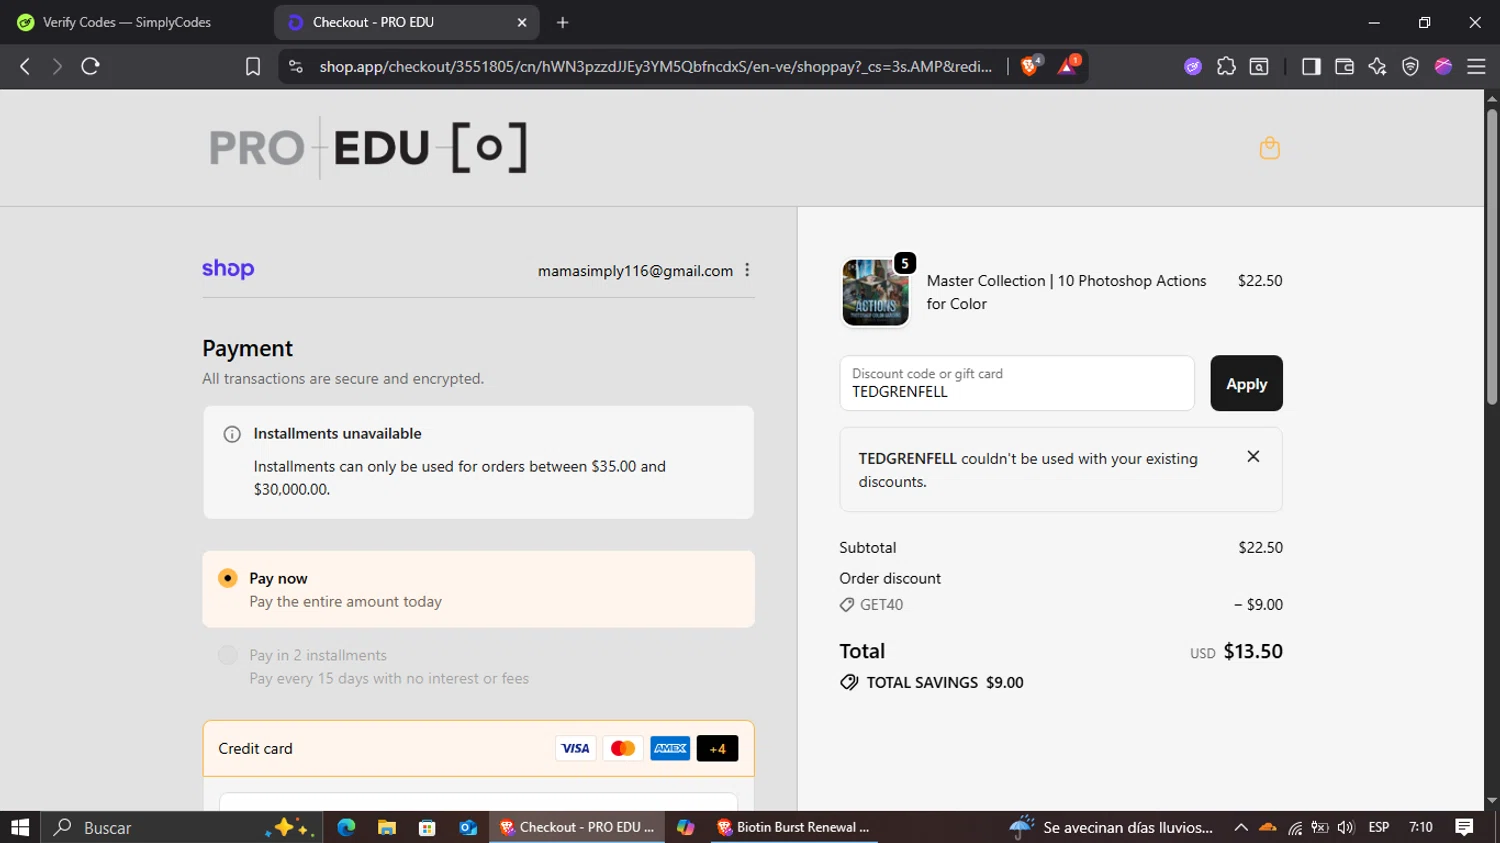Open Brave Shields lion icon
Image resolution: width=1500 pixels, height=843 pixels.
click(x=1030, y=66)
